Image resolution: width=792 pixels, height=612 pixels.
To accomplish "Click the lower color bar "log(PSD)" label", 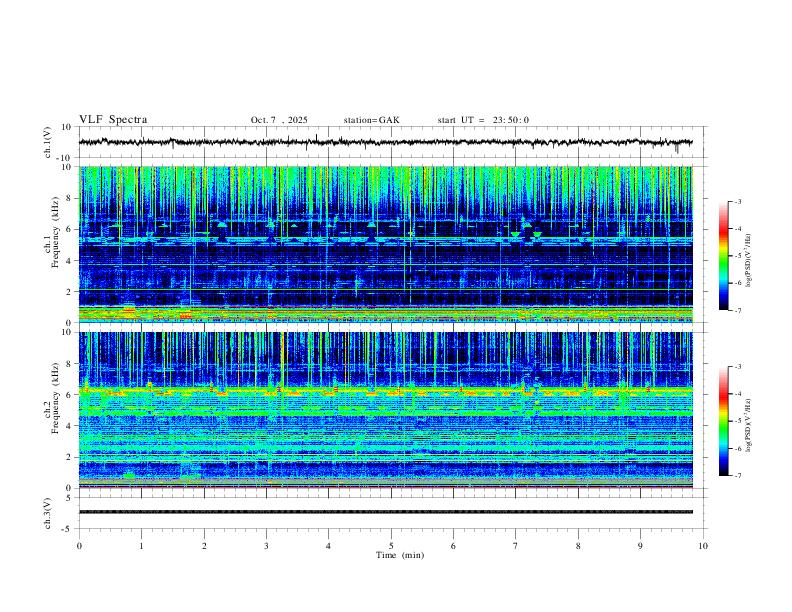I will coord(749,425).
